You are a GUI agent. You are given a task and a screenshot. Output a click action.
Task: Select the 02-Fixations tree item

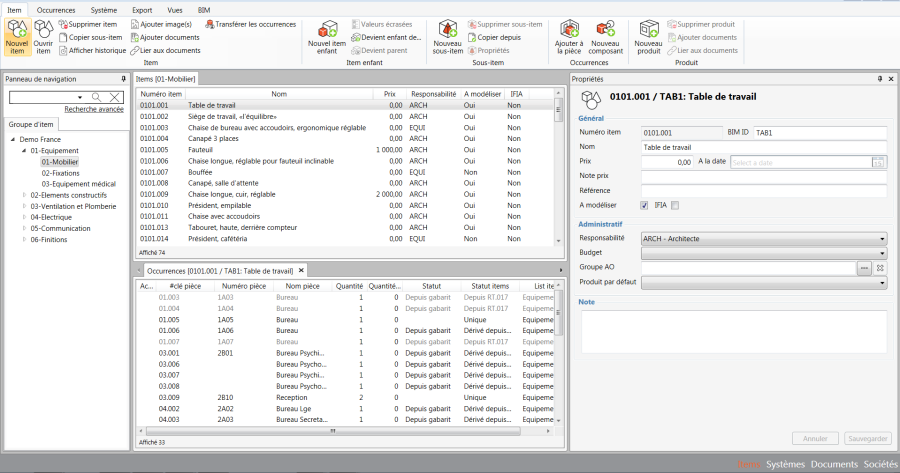[60, 173]
